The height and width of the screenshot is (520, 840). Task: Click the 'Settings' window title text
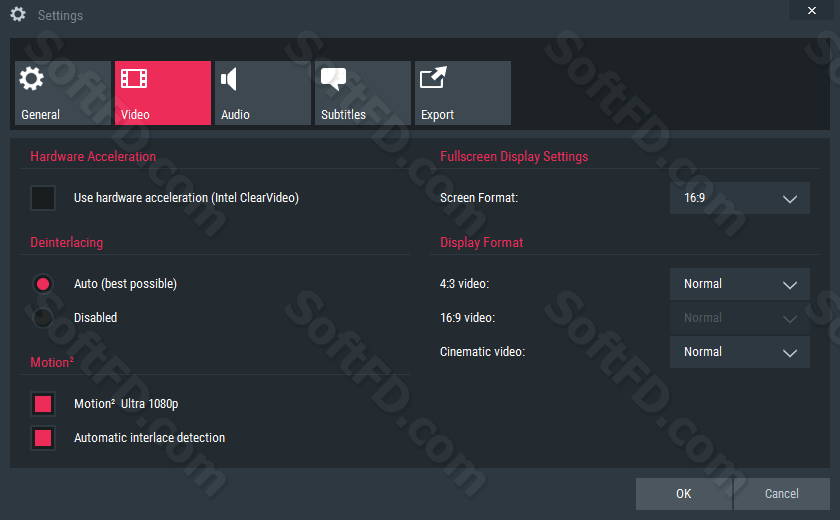[x=61, y=16]
